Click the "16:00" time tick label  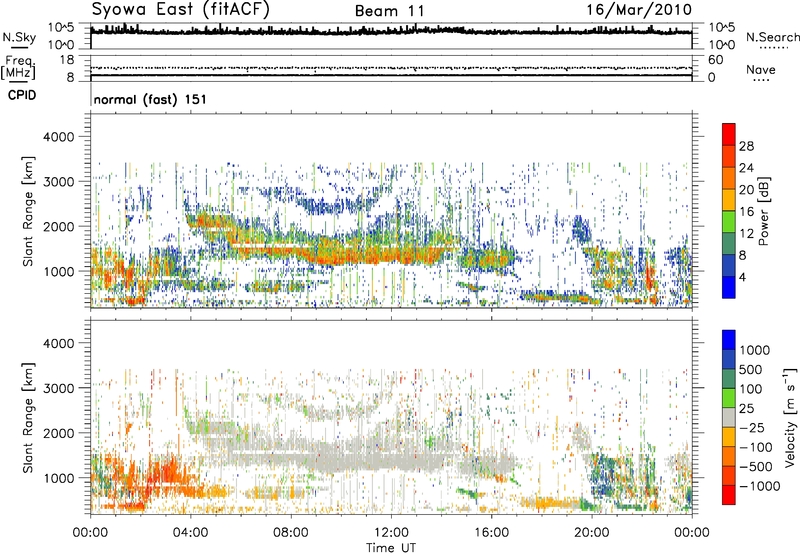pos(491,533)
